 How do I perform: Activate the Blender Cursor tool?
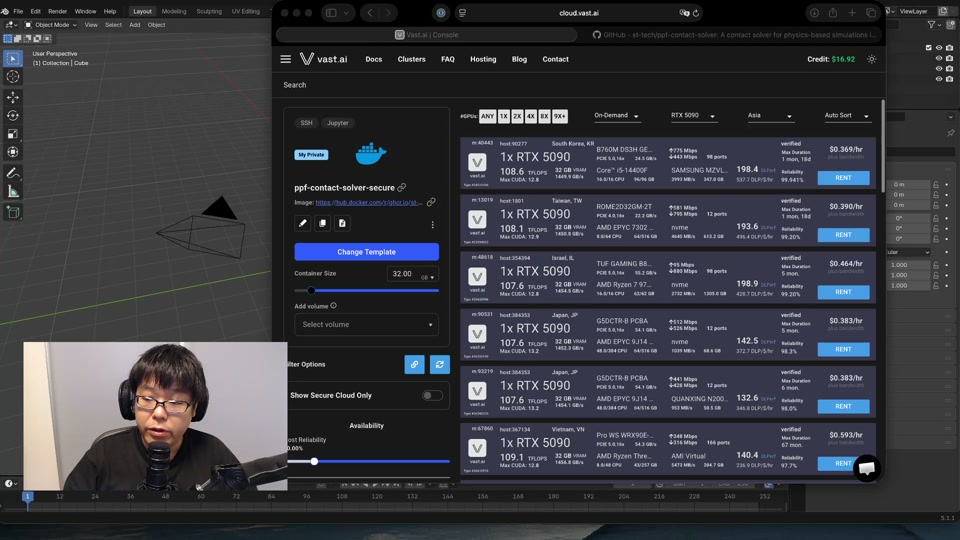pyautogui.click(x=13, y=77)
